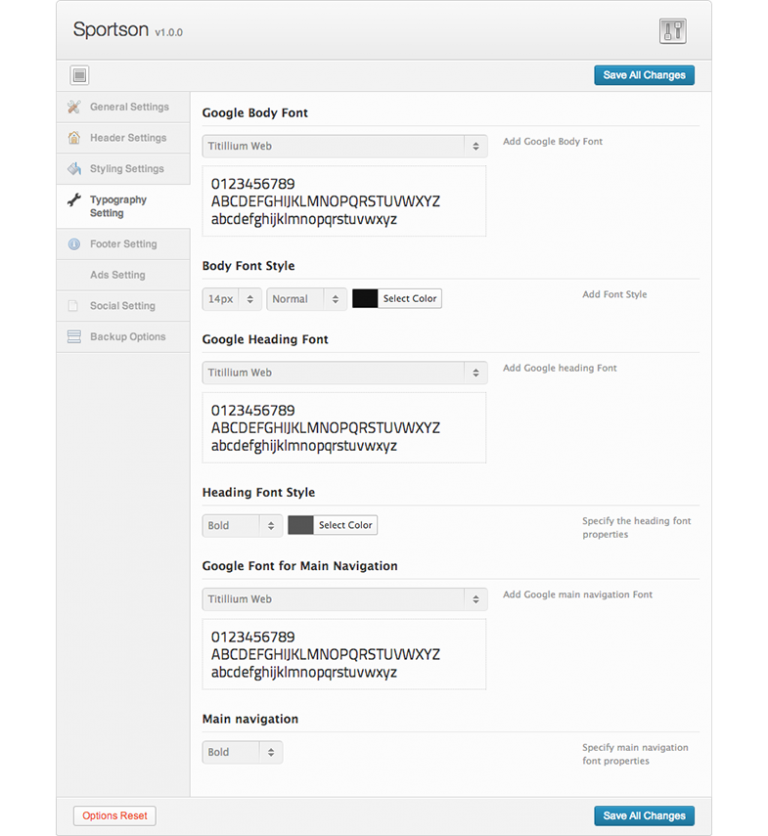Click the Footer Setting info icon
The height and width of the screenshot is (836, 768).
pos(74,244)
